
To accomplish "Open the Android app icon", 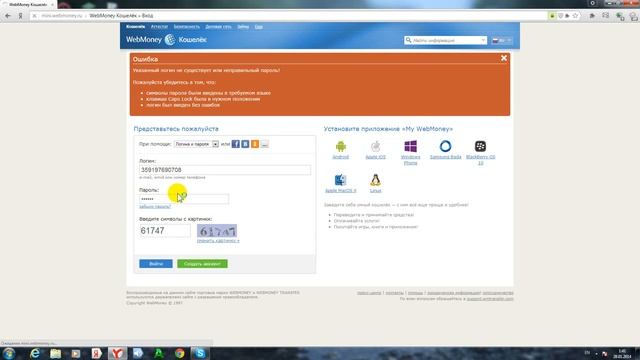I will [x=341, y=146].
